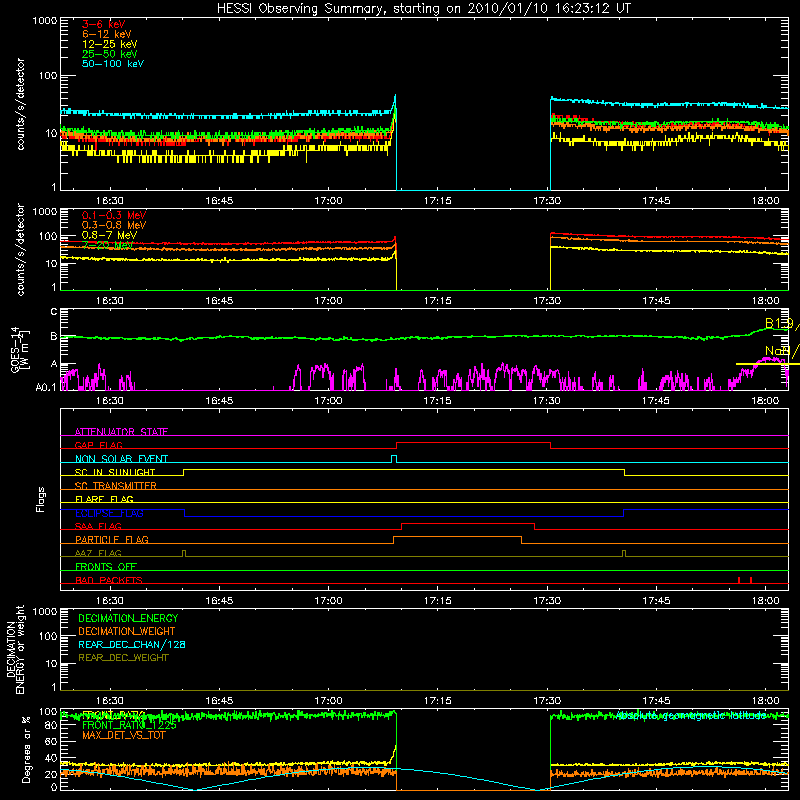Click the 'DECIMATION ENERGY or weight' axis title
The height and width of the screenshot is (800, 800).
click(x=15, y=650)
